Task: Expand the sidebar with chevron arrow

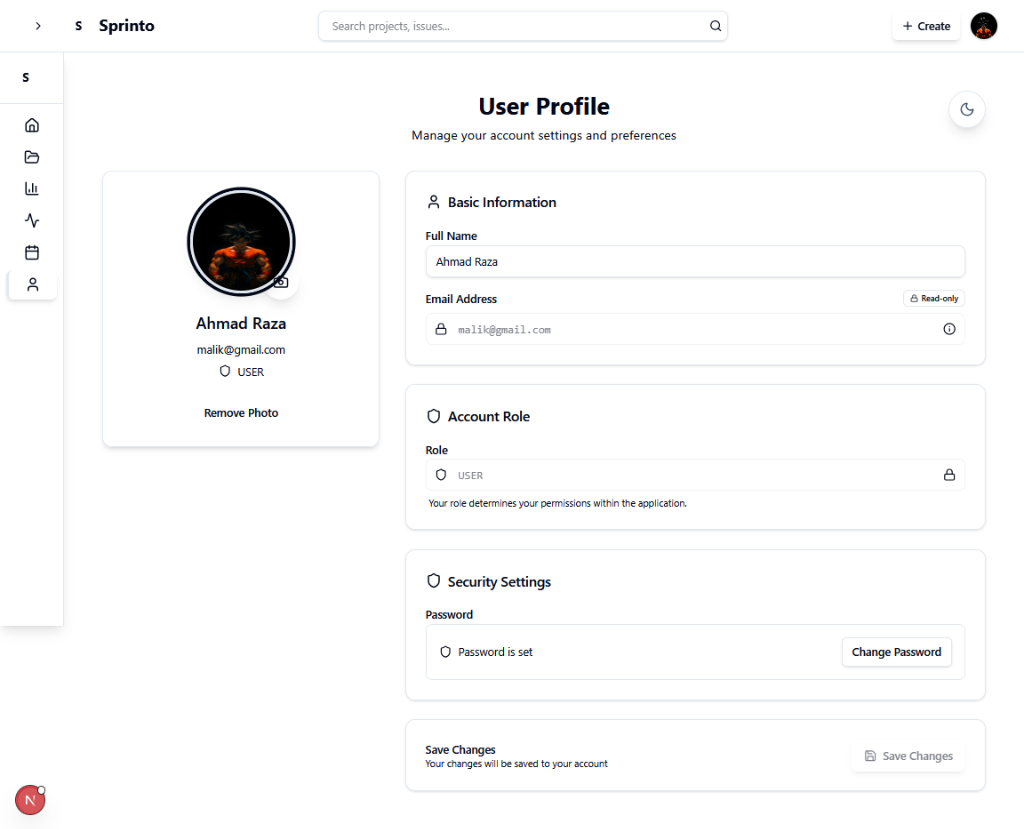Action: tap(38, 26)
